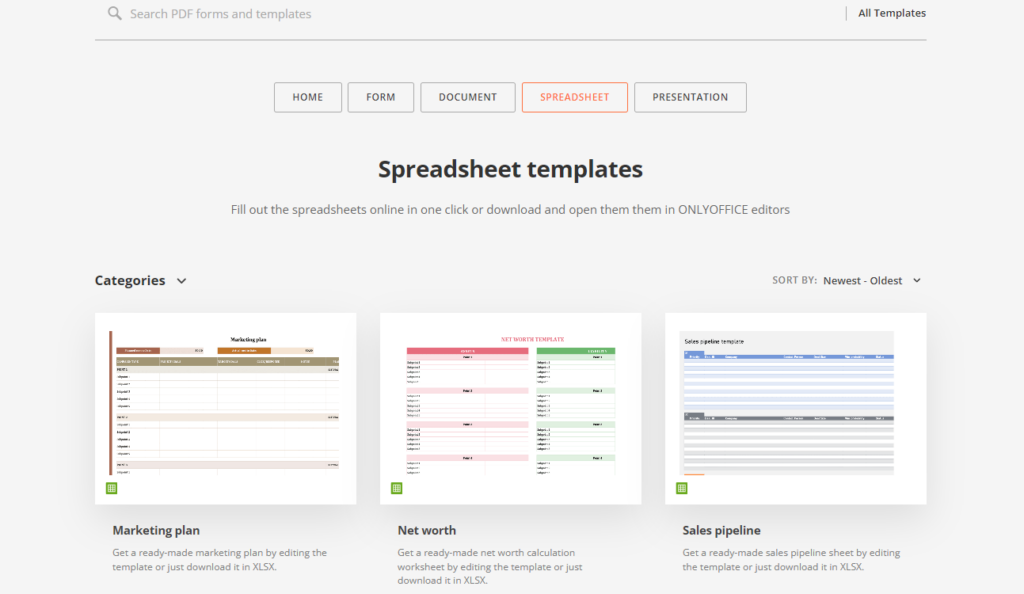The image size is (1024, 594).
Task: Click the green XLSX icon on Net worth thumbnail
Action: point(397,487)
